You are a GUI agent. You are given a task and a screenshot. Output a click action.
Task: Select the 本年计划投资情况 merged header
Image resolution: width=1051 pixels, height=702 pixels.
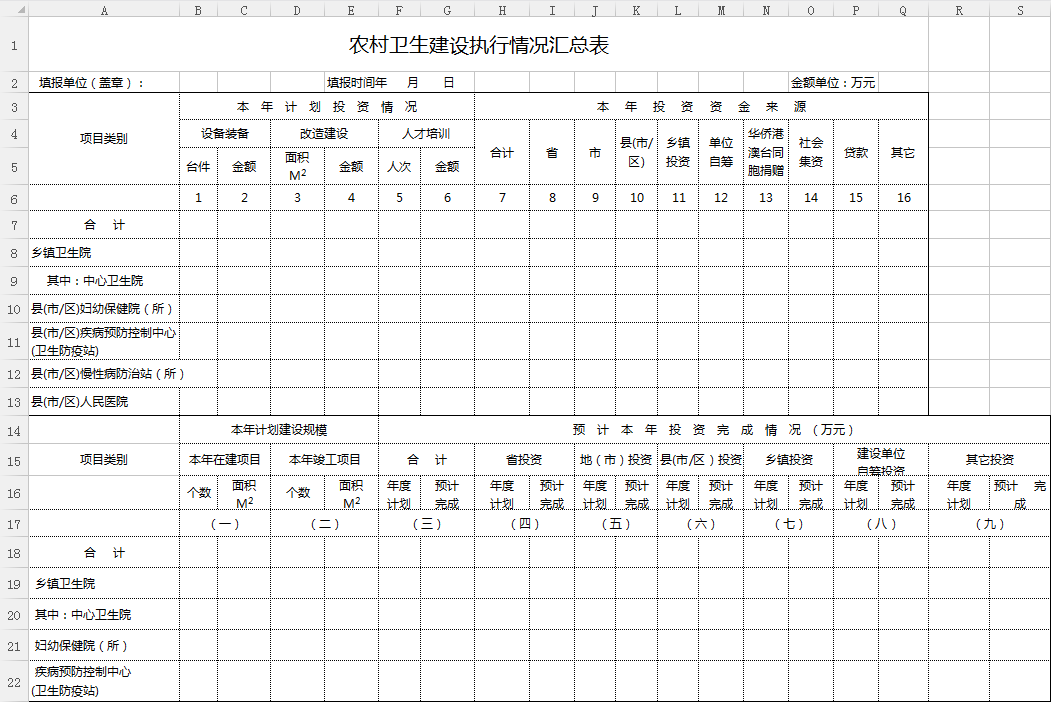click(326, 107)
